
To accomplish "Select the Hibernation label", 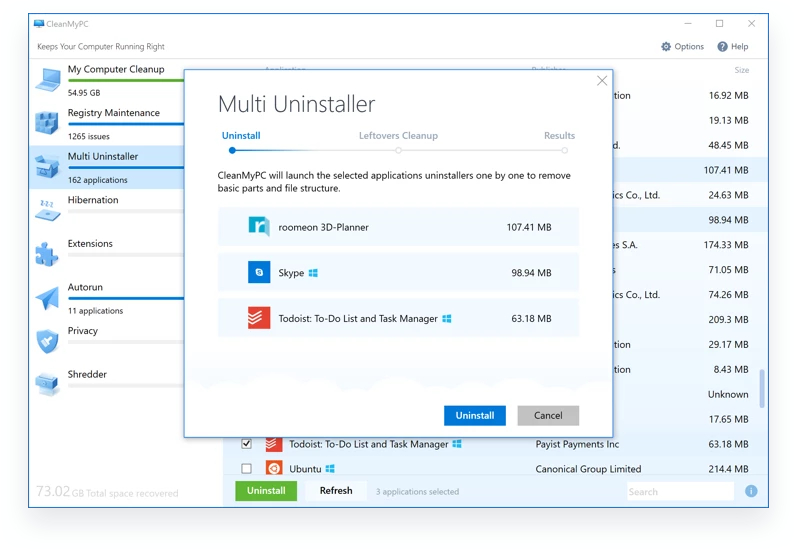I will [x=93, y=200].
